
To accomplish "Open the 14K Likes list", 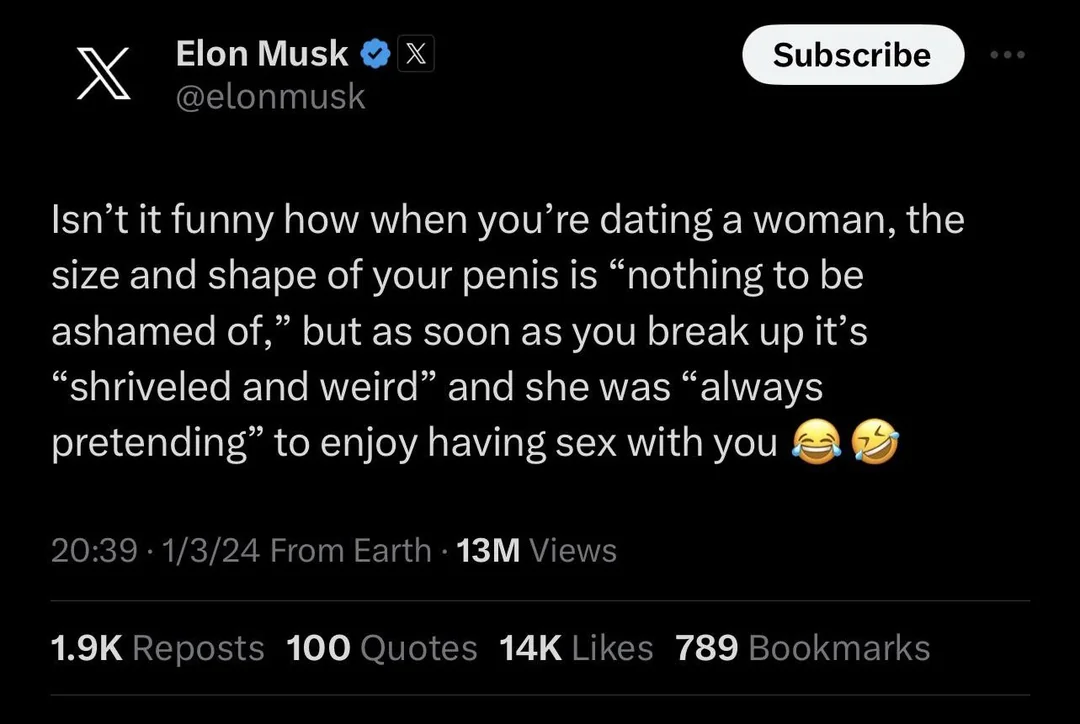I will [x=575, y=648].
